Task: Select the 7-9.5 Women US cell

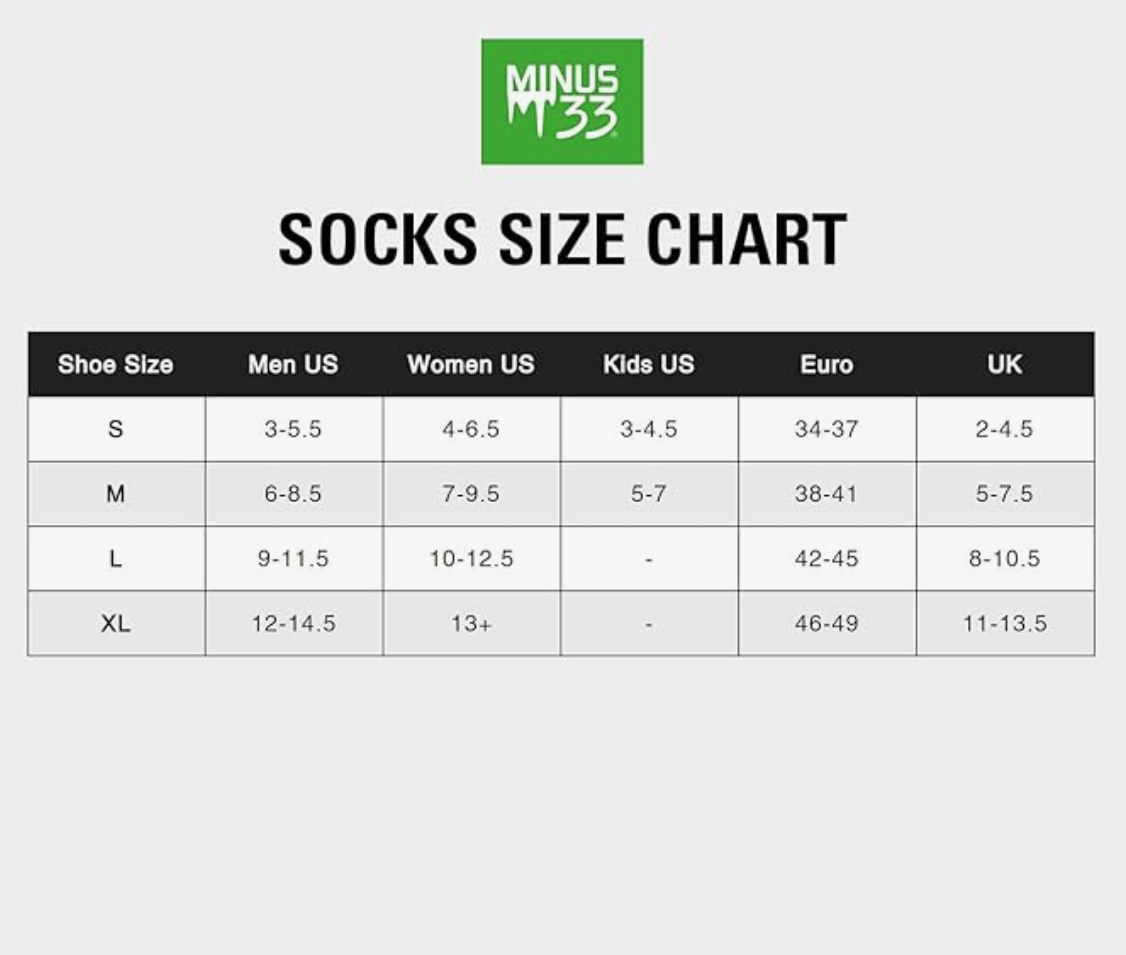Action: pos(471,494)
